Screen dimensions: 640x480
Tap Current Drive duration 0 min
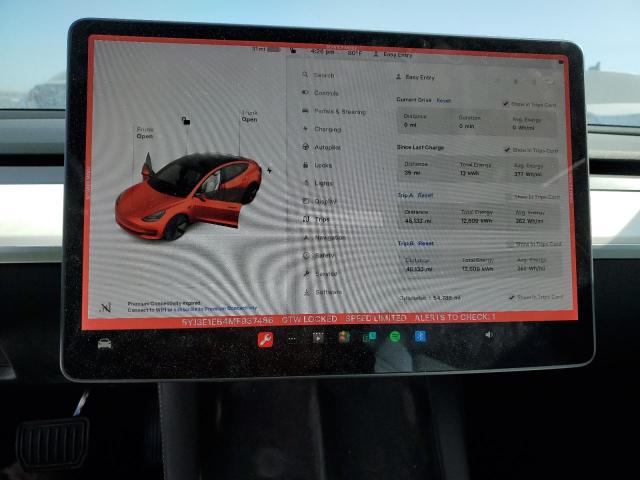[x=466, y=126]
